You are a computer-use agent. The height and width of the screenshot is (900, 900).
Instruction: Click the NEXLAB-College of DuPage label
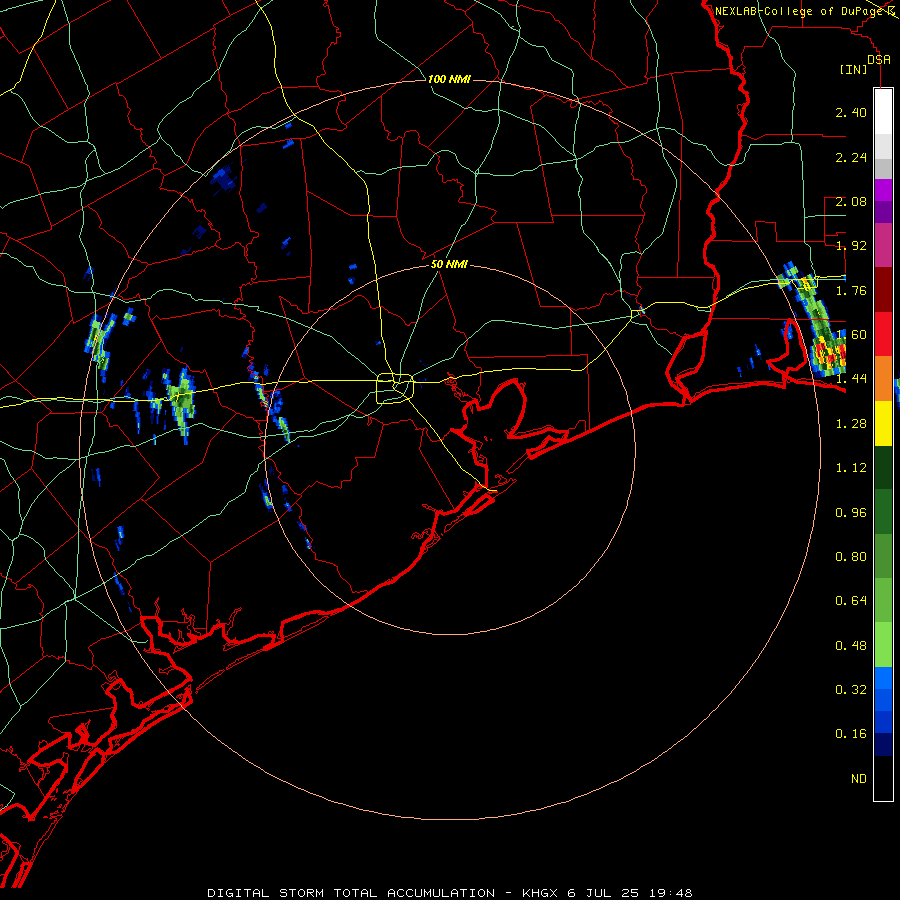point(798,11)
